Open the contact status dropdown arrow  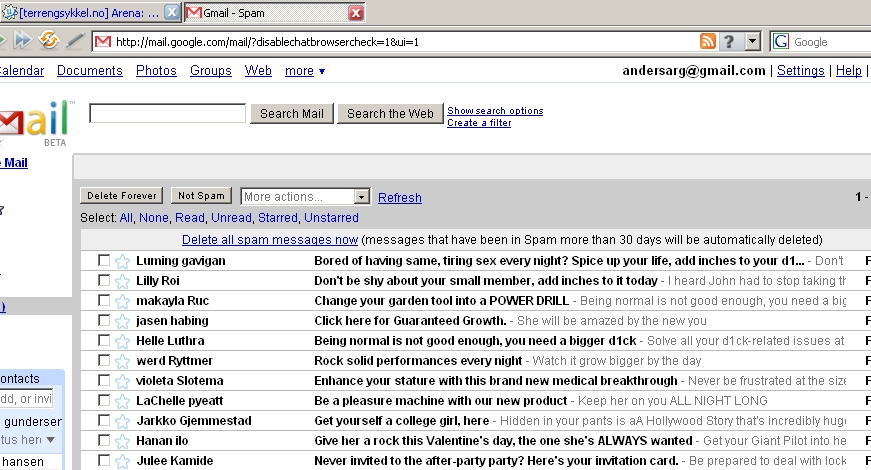[x=51, y=440]
